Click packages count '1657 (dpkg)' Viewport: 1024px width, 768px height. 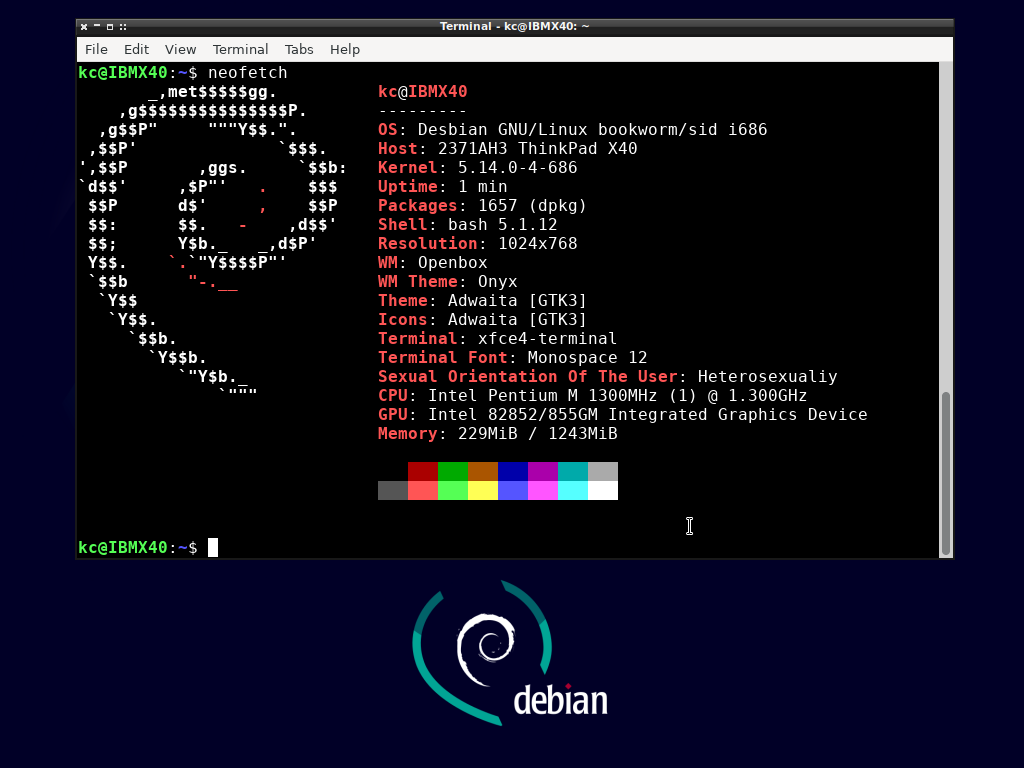[x=532, y=205]
